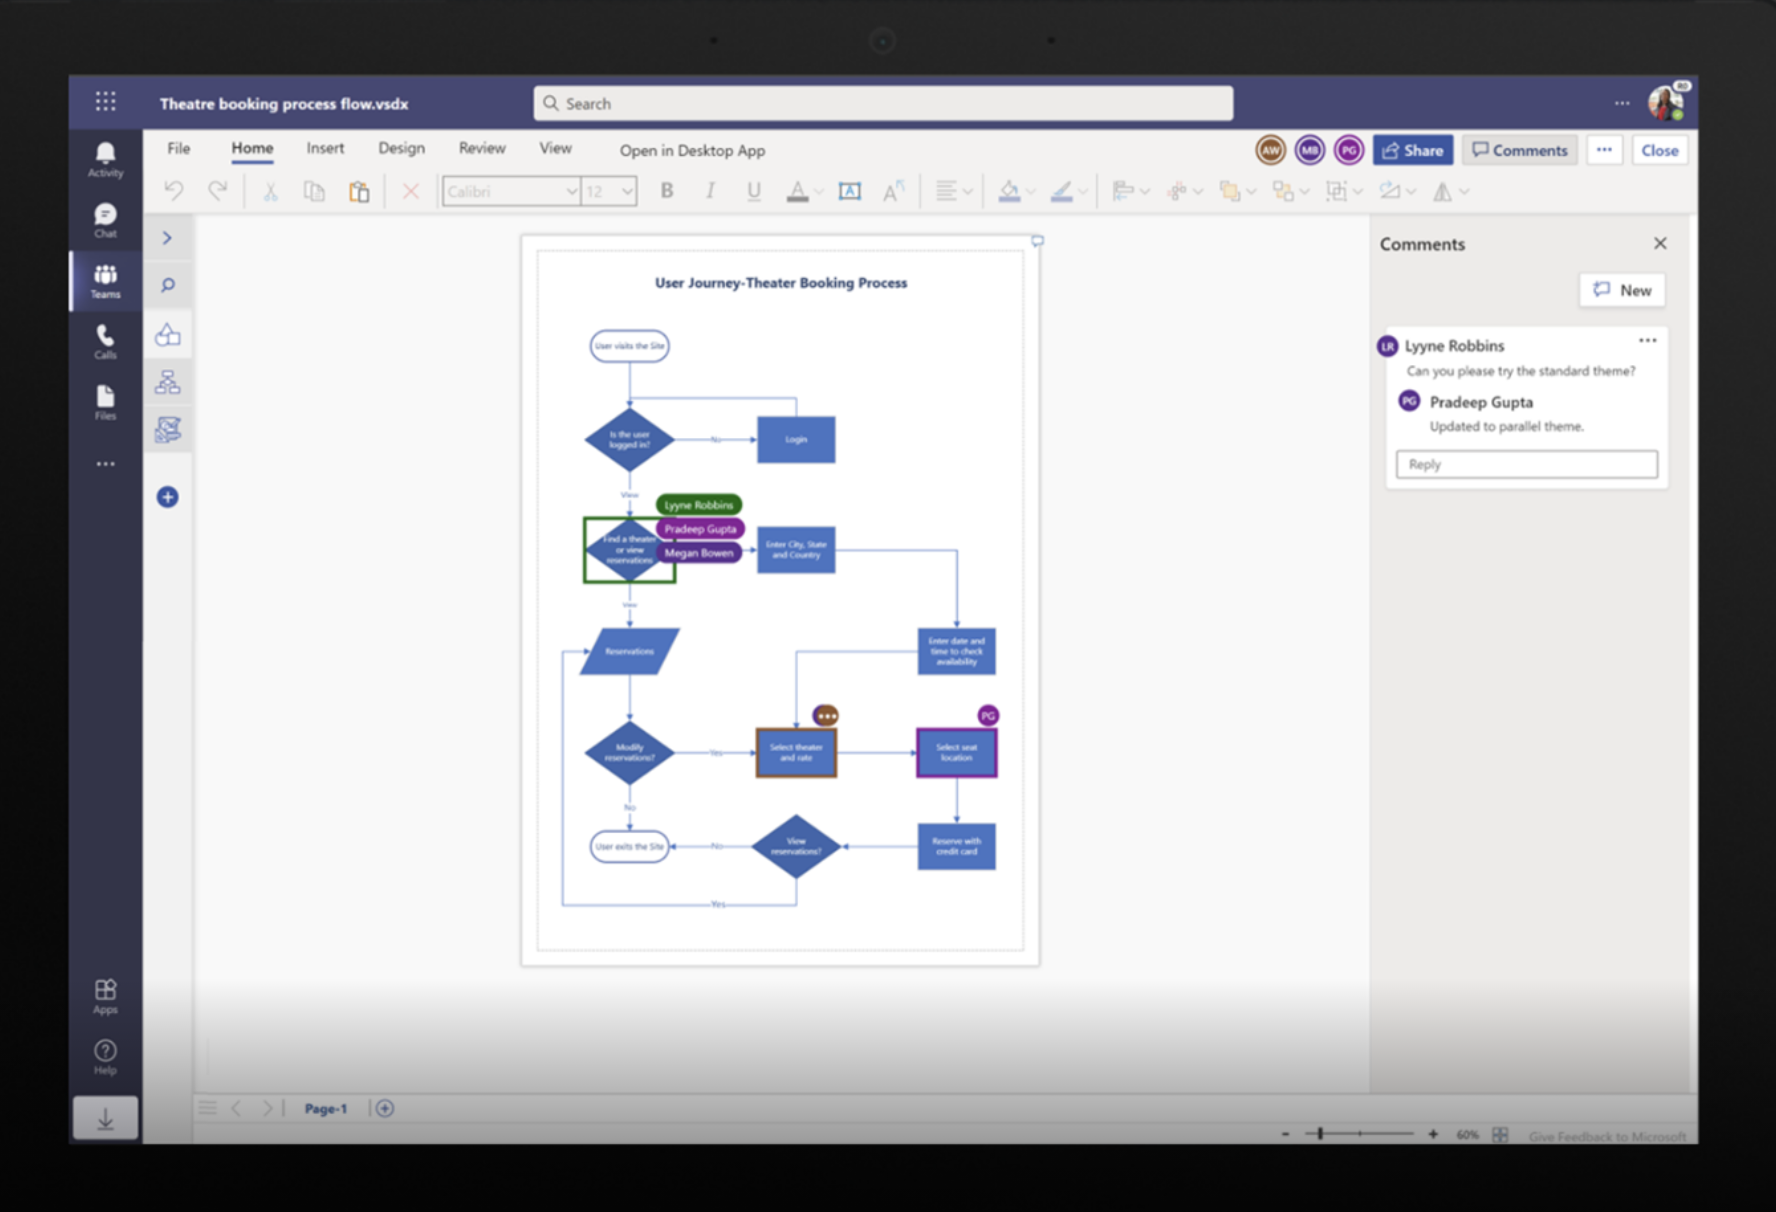Click the New comment button
Image resolution: width=1776 pixels, height=1212 pixels.
coord(1621,290)
